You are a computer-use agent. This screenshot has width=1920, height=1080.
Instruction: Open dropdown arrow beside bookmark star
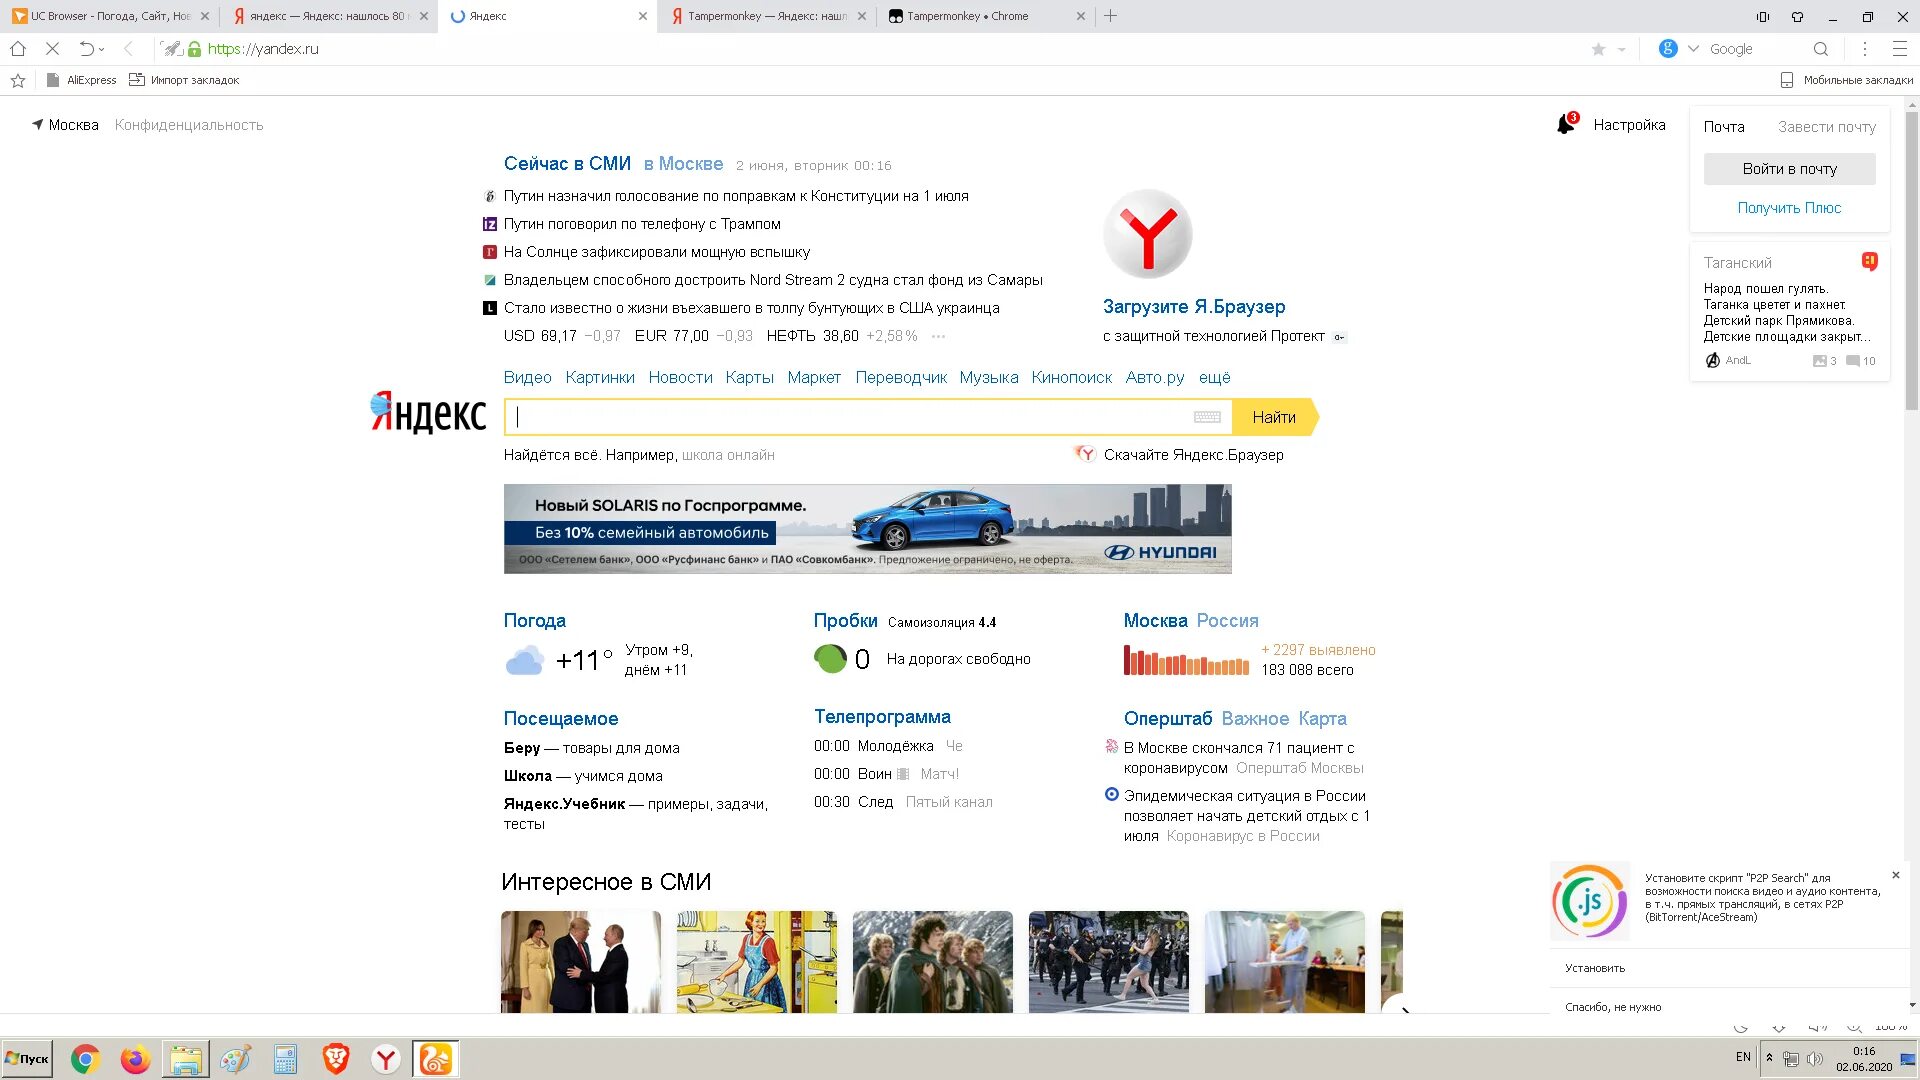(1621, 49)
